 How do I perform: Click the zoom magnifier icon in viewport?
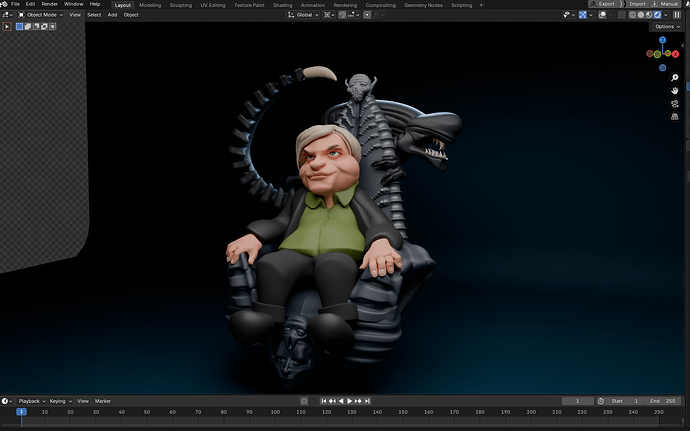[x=675, y=77]
